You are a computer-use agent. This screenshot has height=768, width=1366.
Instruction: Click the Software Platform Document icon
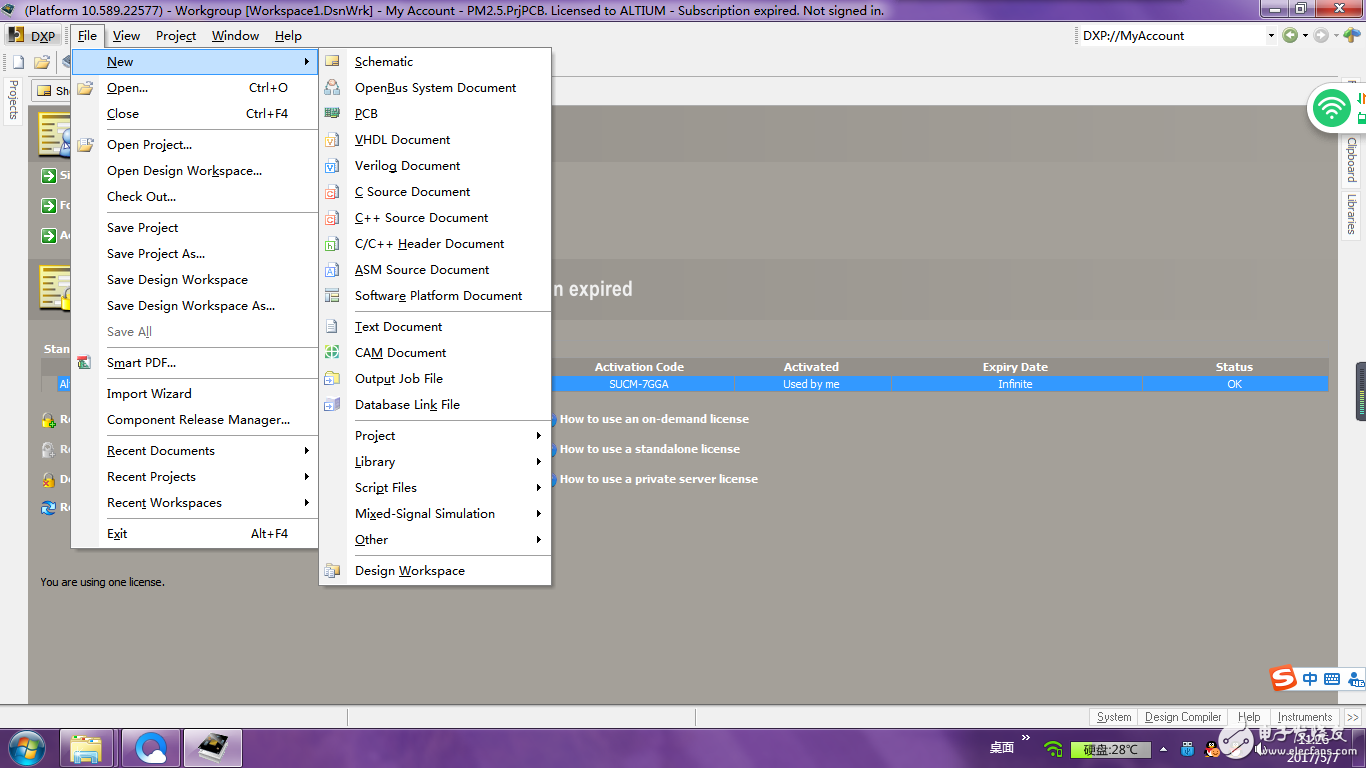click(332, 295)
